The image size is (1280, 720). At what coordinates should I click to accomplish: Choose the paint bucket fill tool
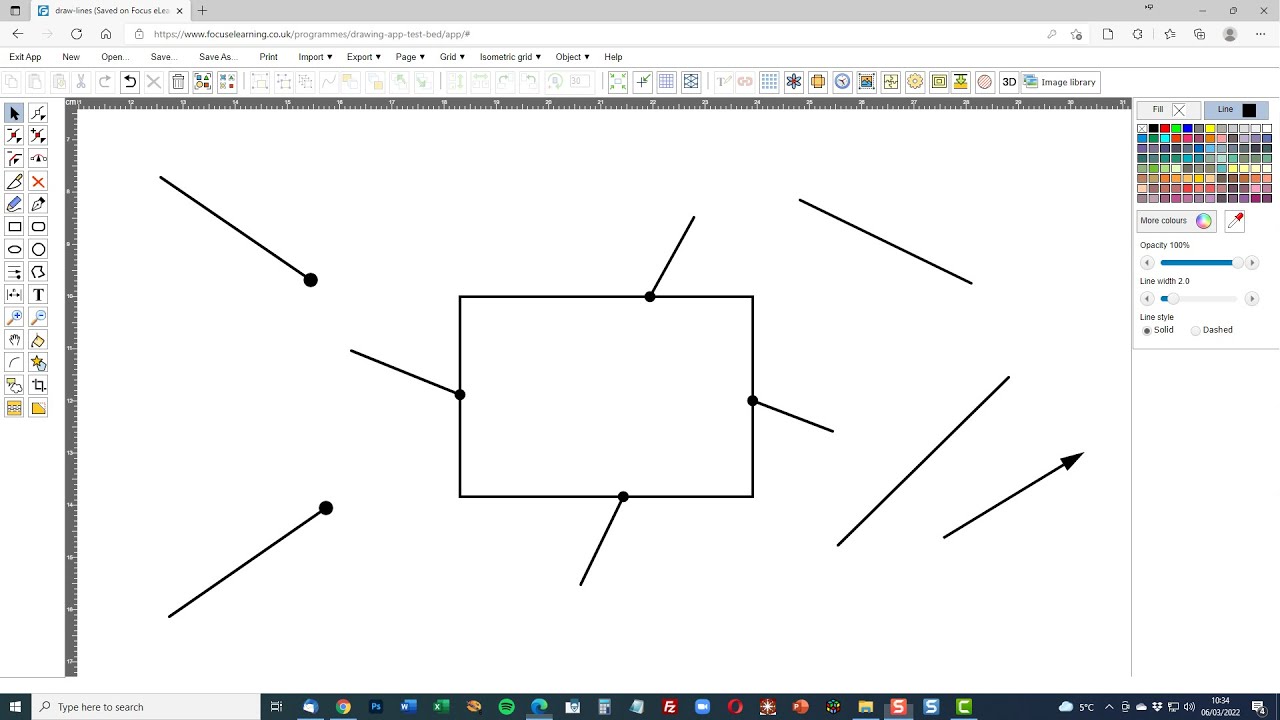tap(38, 340)
